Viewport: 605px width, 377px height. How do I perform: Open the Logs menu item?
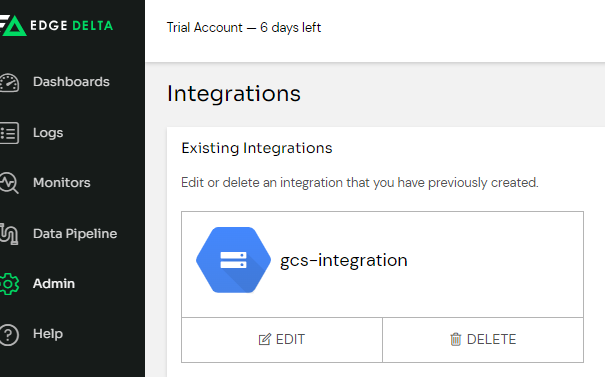pyautogui.click(x=48, y=133)
